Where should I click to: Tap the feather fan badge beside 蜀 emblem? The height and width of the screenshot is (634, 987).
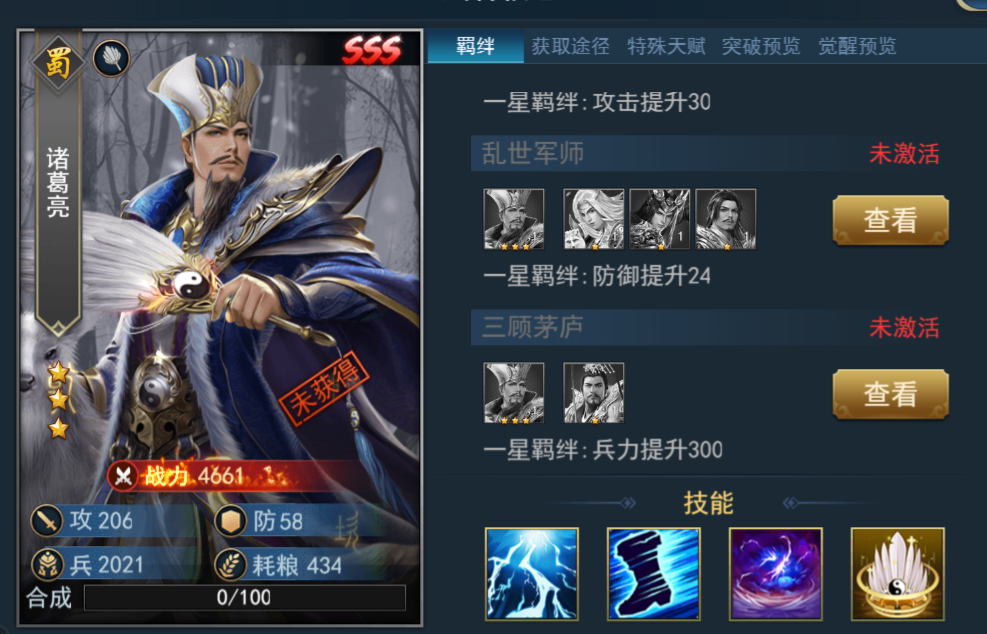(111, 59)
